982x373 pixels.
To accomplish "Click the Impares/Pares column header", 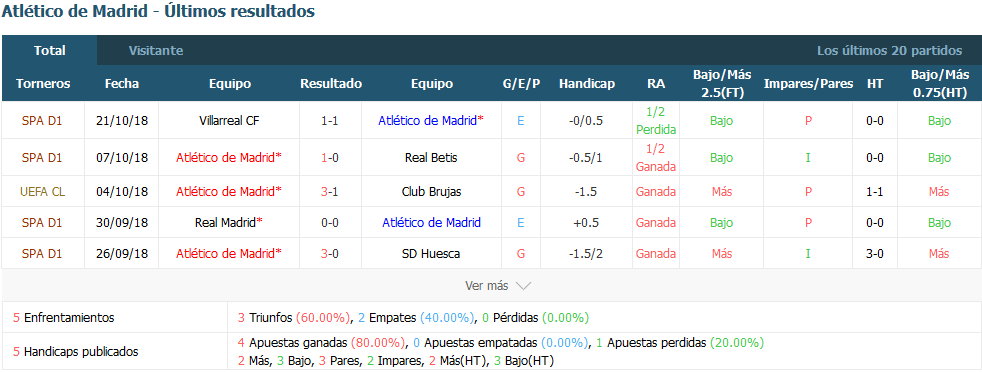I will pos(808,84).
